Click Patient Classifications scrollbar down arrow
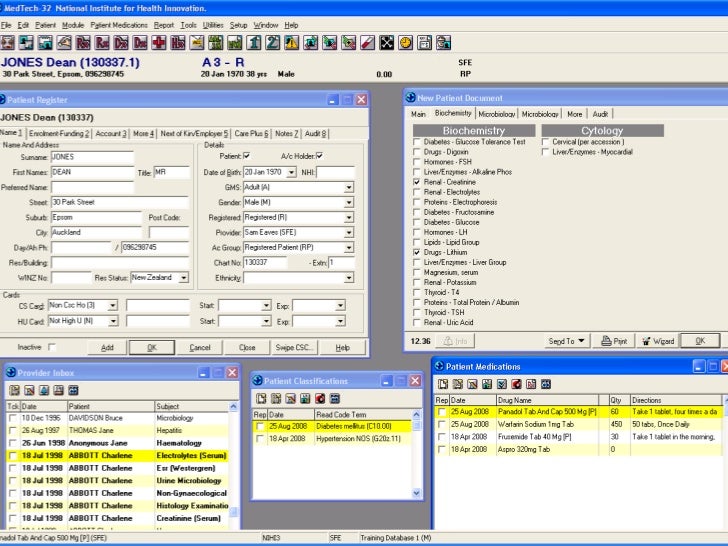The height and width of the screenshot is (546, 728). click(x=416, y=493)
